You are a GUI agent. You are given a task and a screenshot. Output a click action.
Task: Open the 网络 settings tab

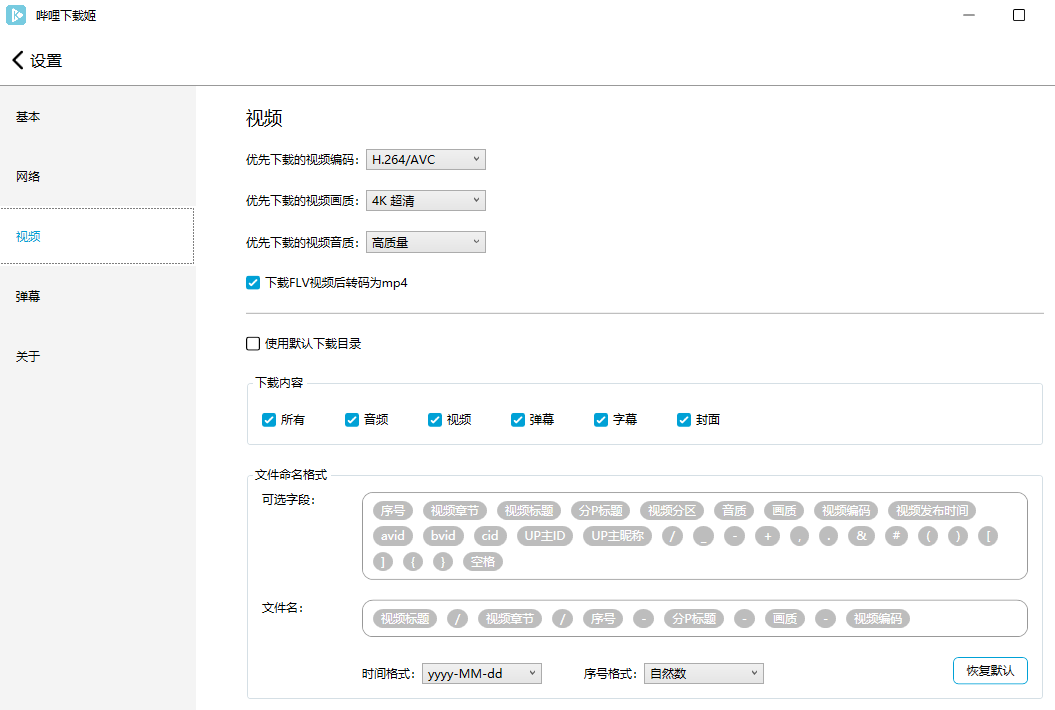point(28,177)
